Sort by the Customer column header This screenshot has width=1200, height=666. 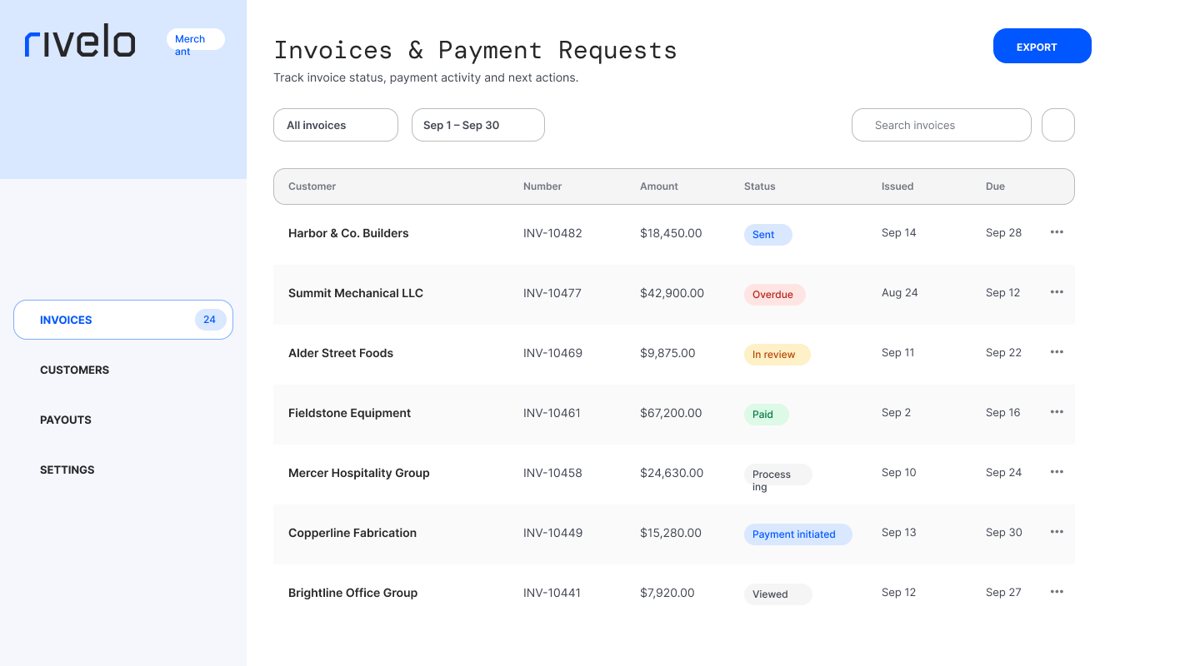pyautogui.click(x=312, y=186)
